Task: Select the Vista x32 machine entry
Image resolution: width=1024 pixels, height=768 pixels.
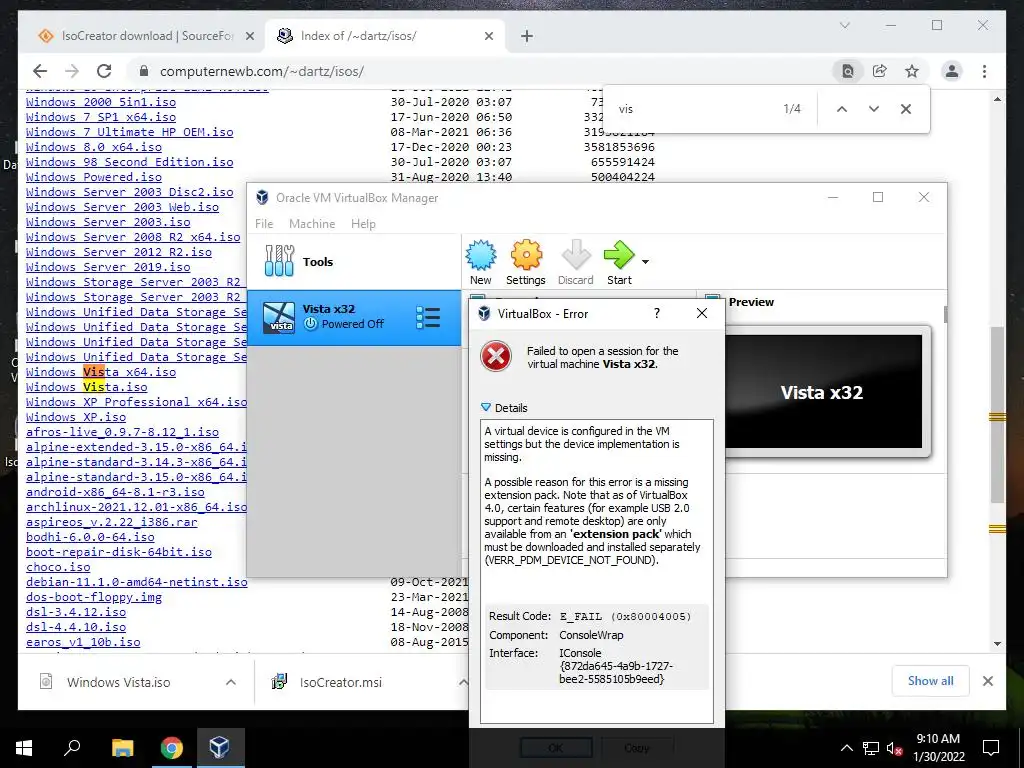Action: (354, 317)
